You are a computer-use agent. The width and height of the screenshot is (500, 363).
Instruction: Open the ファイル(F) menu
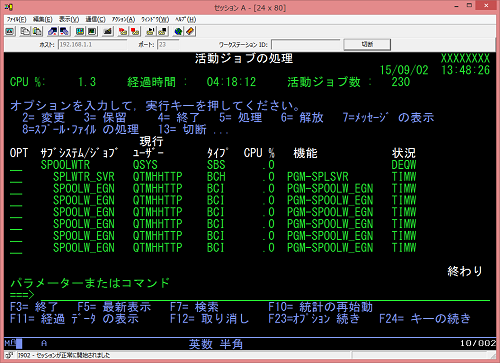click(16, 19)
